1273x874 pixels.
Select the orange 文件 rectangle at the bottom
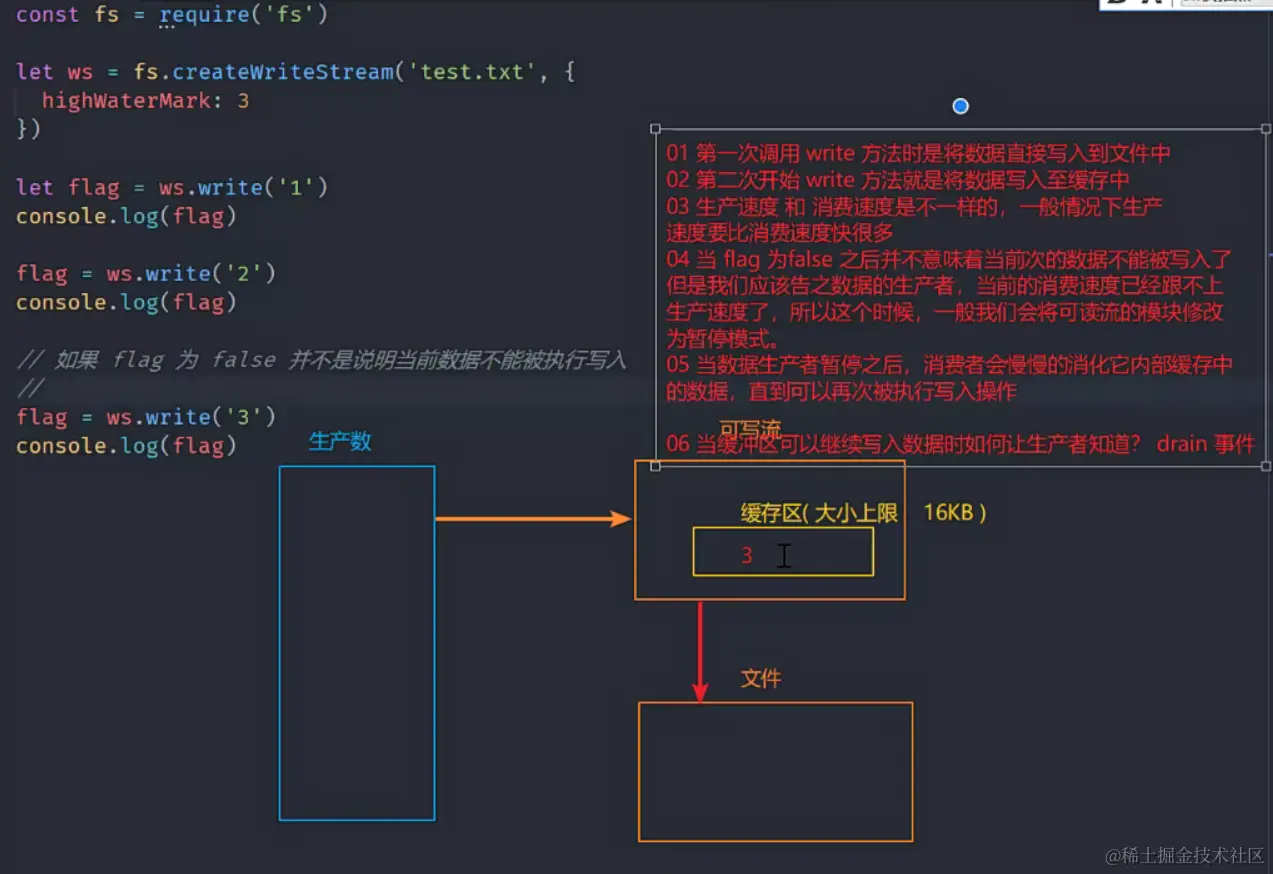click(776, 771)
